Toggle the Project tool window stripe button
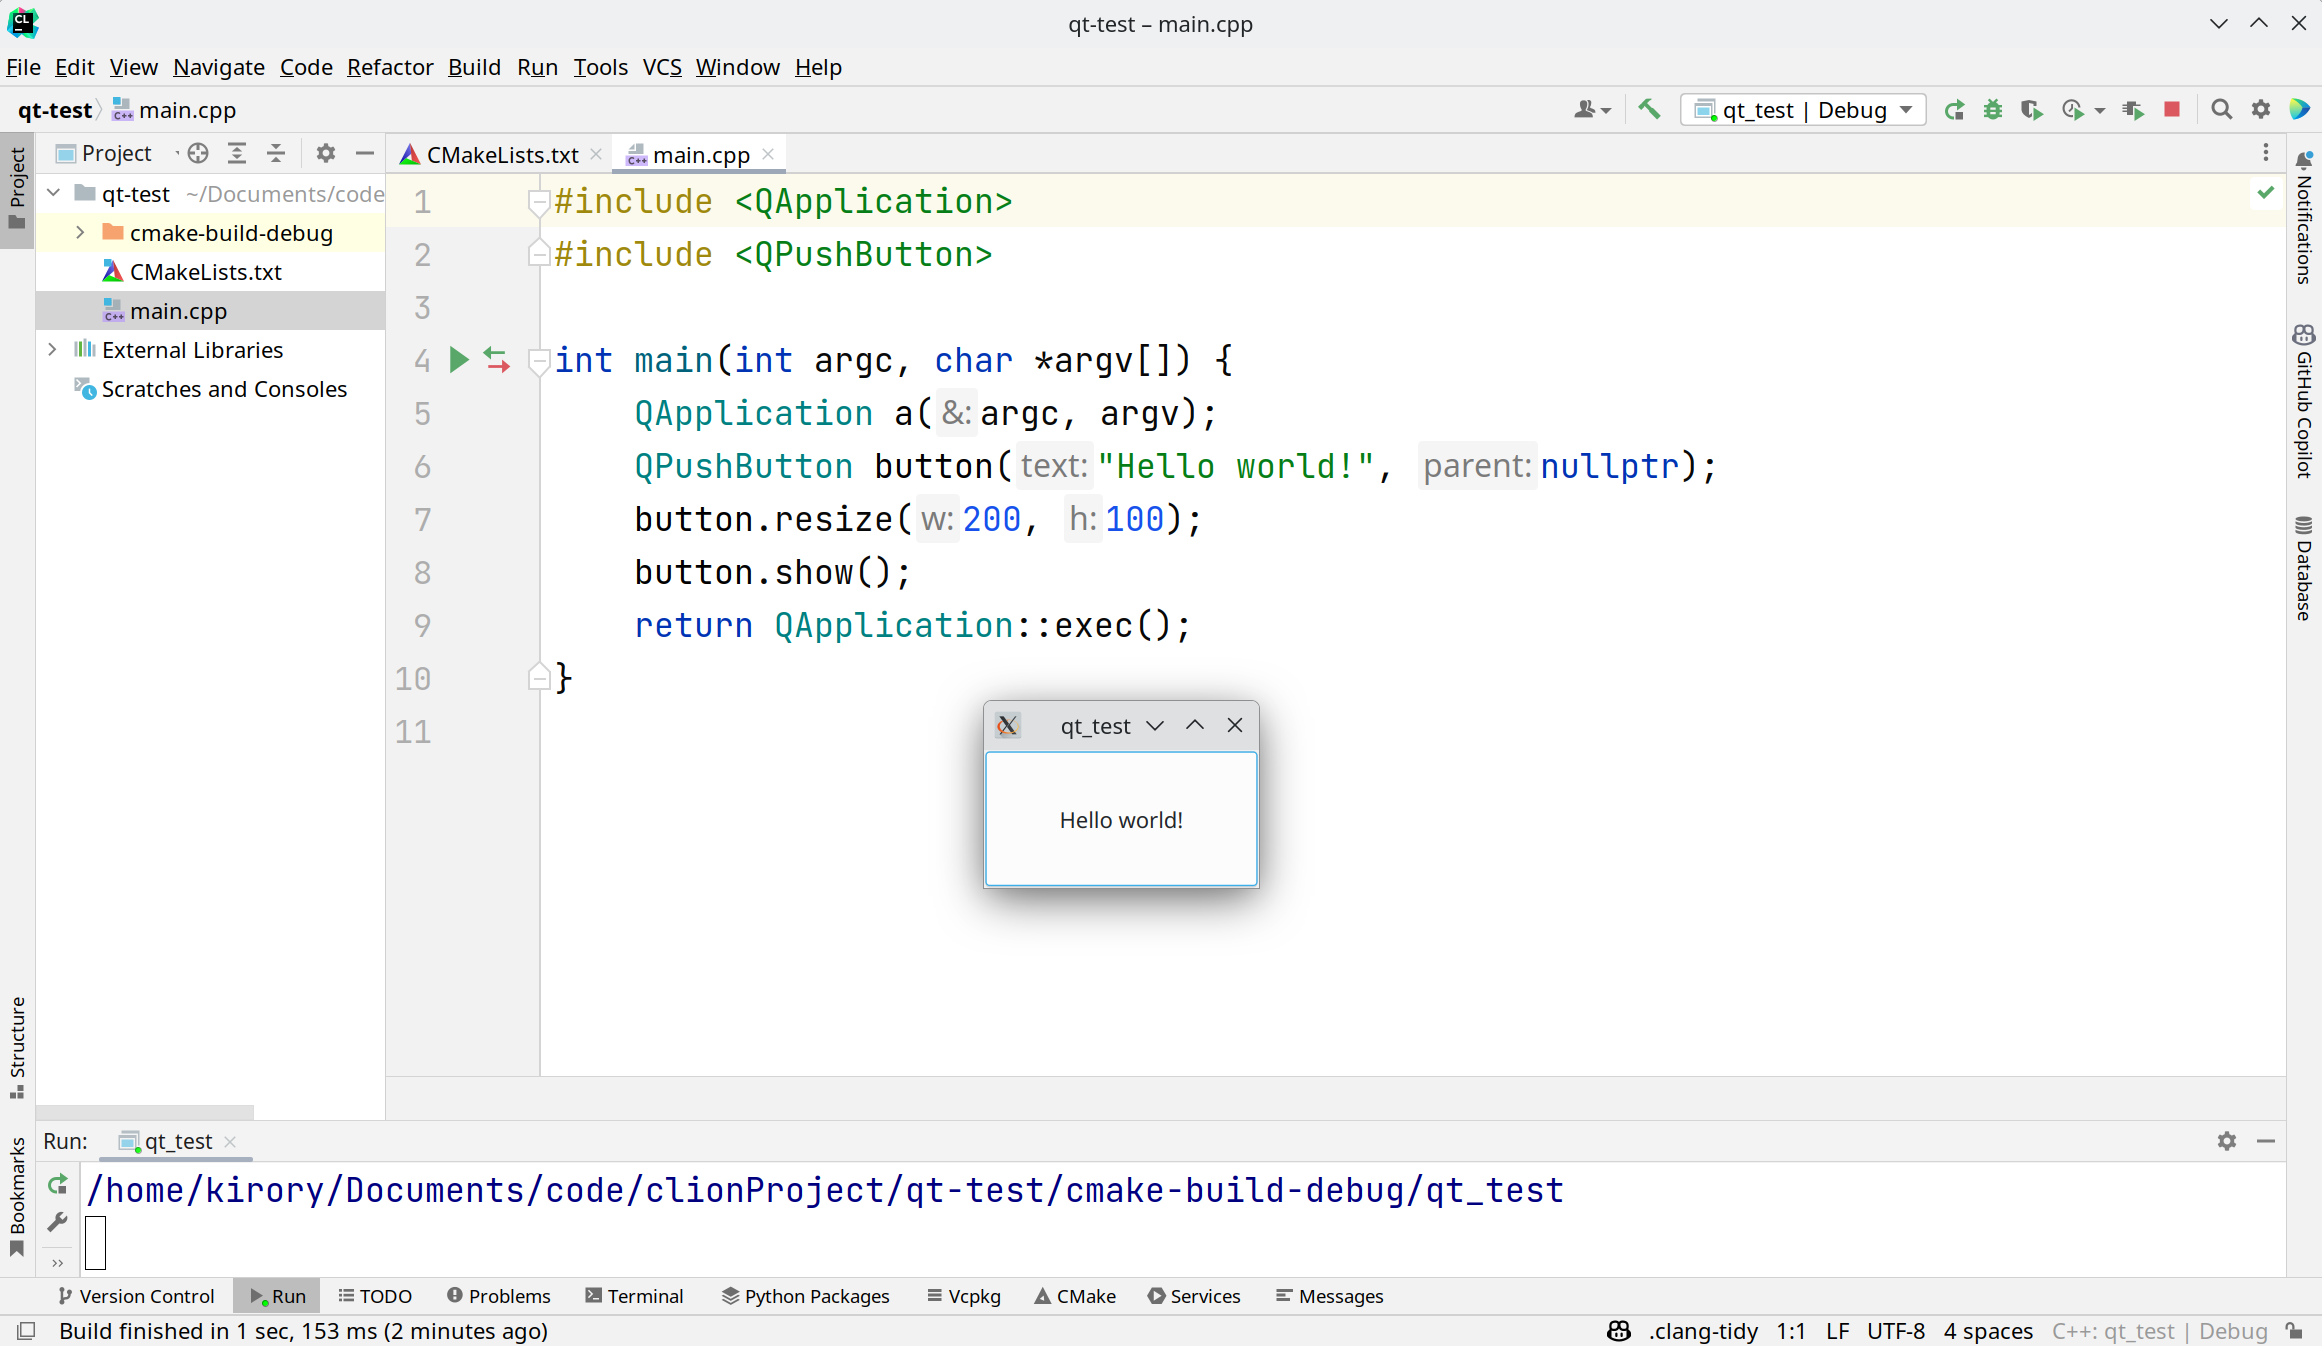Viewport: 2322px width, 1346px height. pyautogui.click(x=17, y=188)
